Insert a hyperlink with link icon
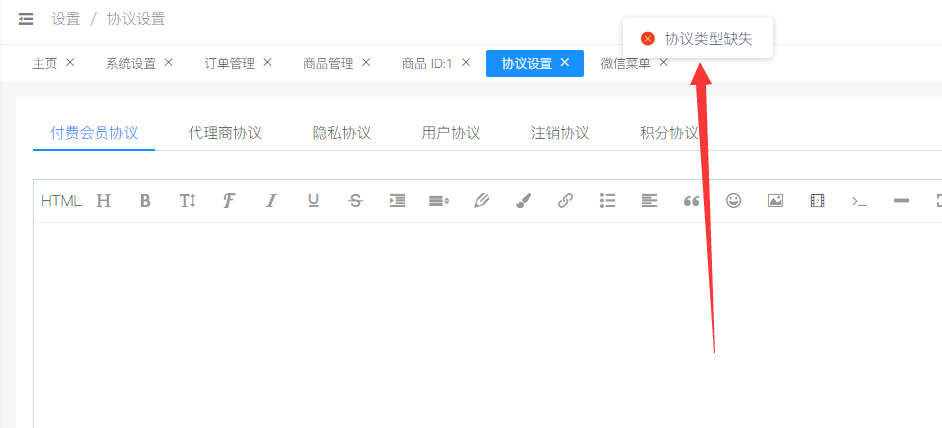Image resolution: width=942 pixels, height=428 pixels. [x=565, y=201]
